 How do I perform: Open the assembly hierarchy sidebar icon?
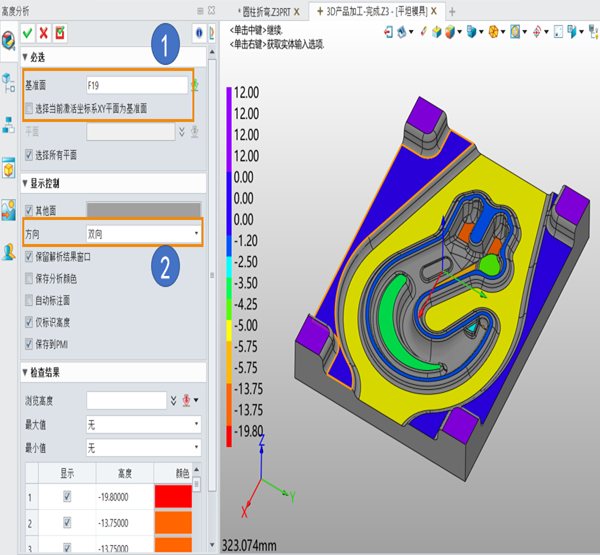(8, 125)
